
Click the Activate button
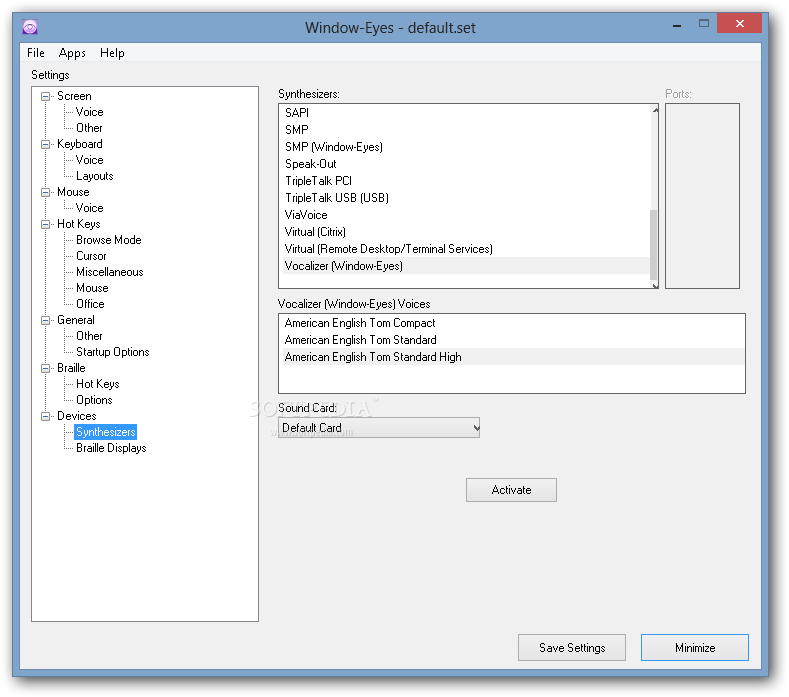click(x=511, y=490)
